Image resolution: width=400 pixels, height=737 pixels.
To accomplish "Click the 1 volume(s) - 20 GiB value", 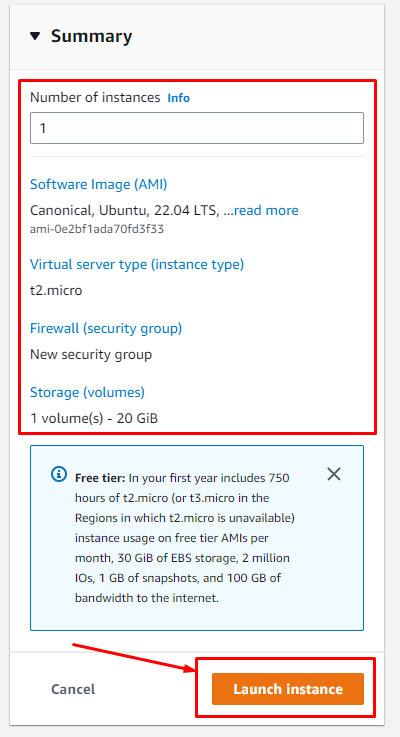I will tap(94, 418).
